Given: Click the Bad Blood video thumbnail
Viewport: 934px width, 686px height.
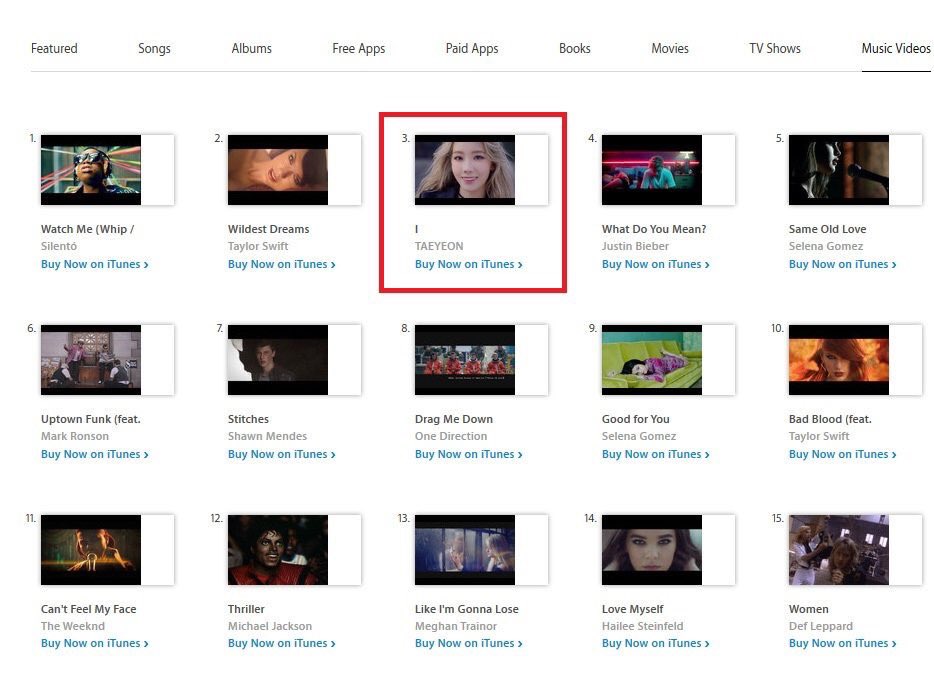Looking at the screenshot, I should tap(839, 360).
